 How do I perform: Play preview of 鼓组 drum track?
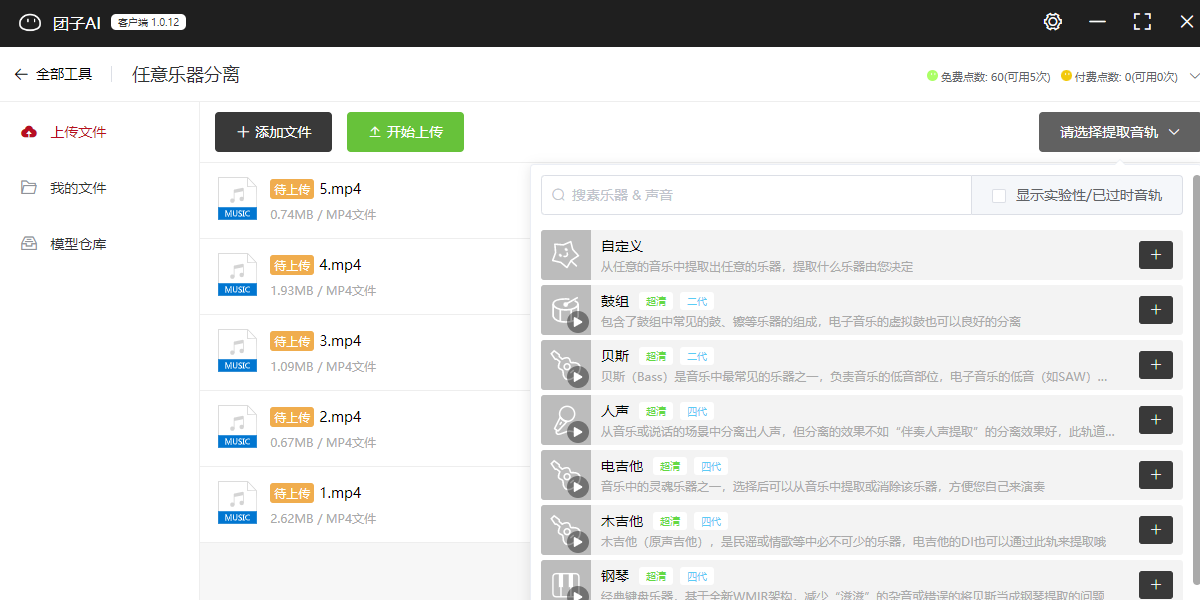577,322
